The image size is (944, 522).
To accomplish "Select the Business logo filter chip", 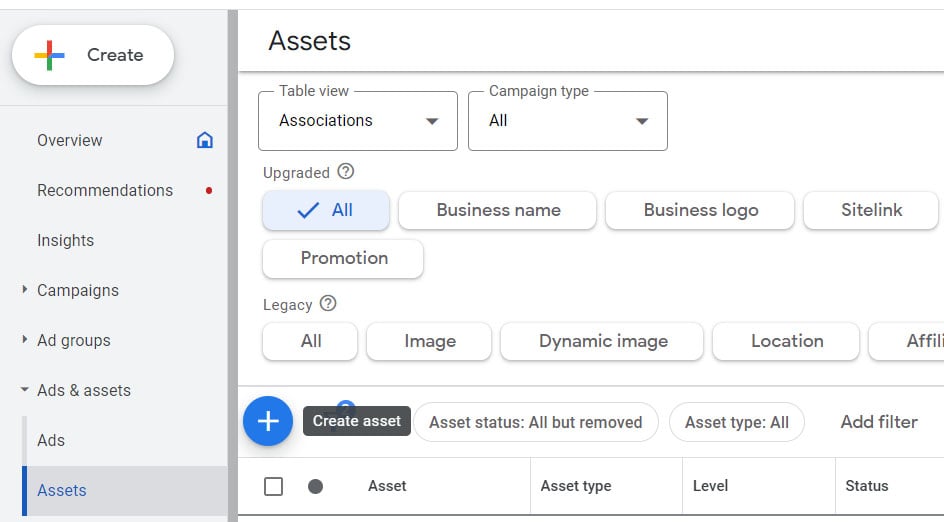I will (x=700, y=210).
